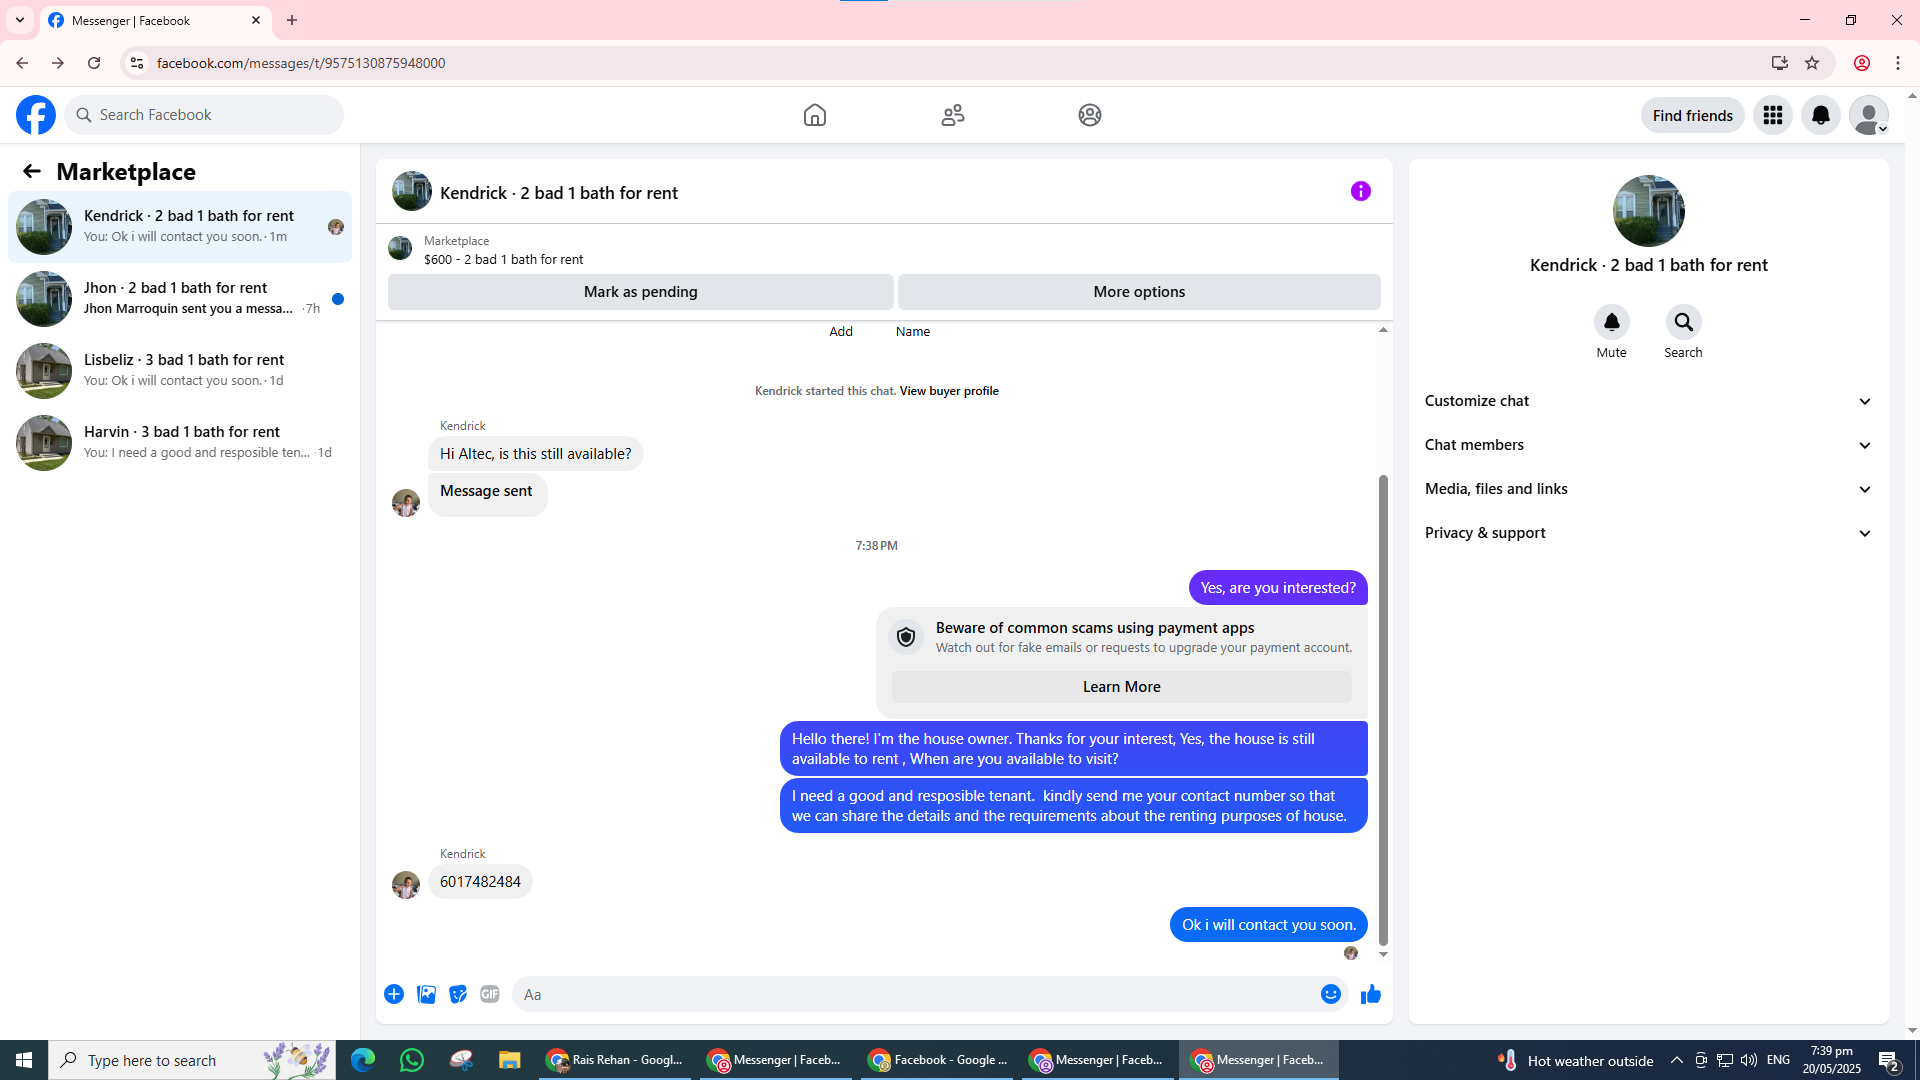Expand Customize chat section
Image resolution: width=1920 pixels, height=1080 pixels.
[1648, 401]
